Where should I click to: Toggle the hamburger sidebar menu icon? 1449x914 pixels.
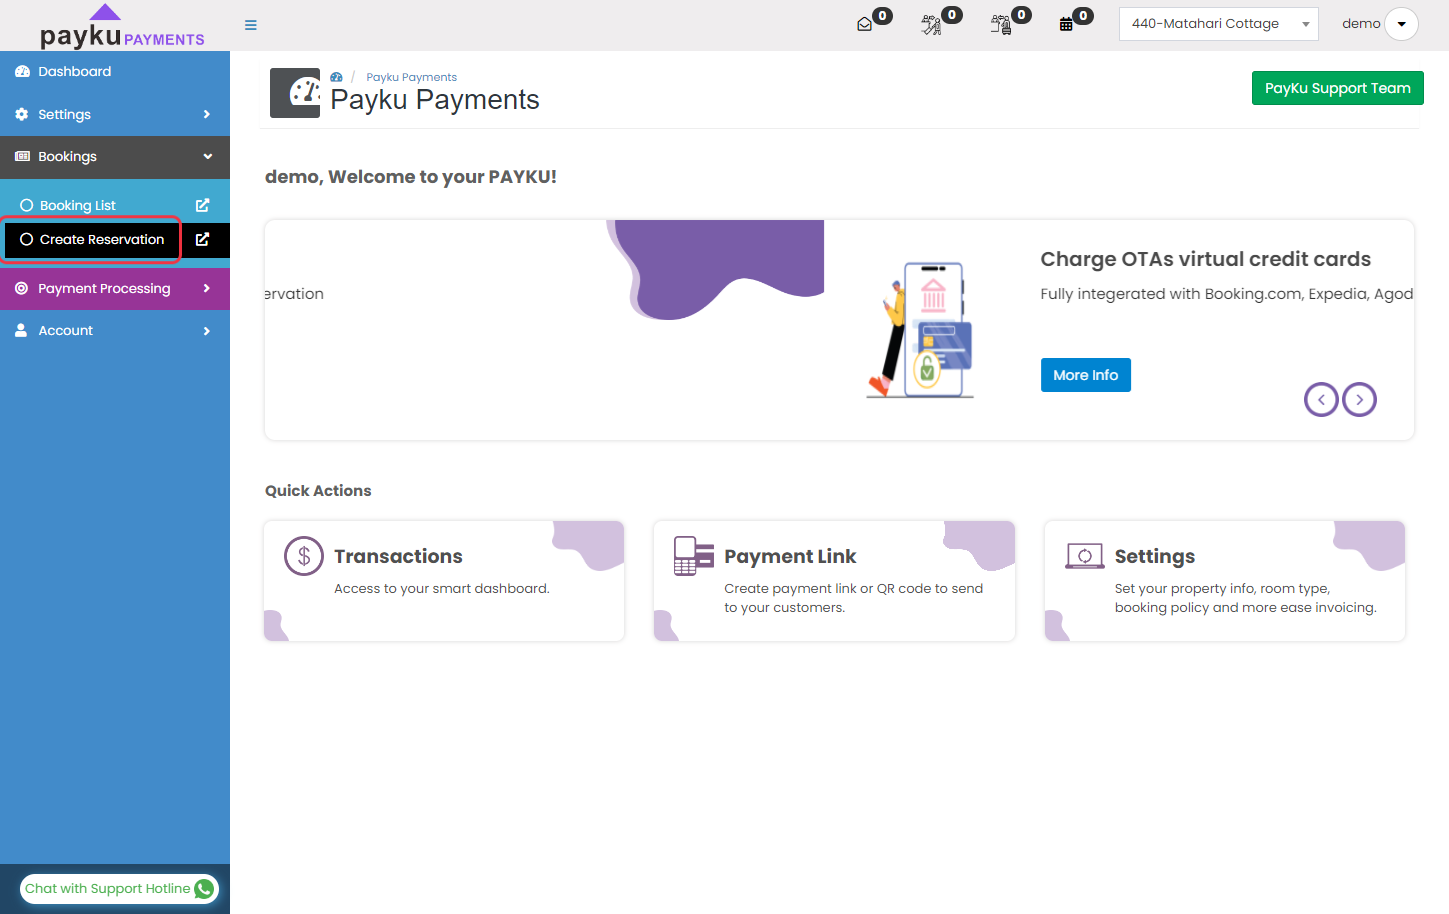(x=251, y=25)
